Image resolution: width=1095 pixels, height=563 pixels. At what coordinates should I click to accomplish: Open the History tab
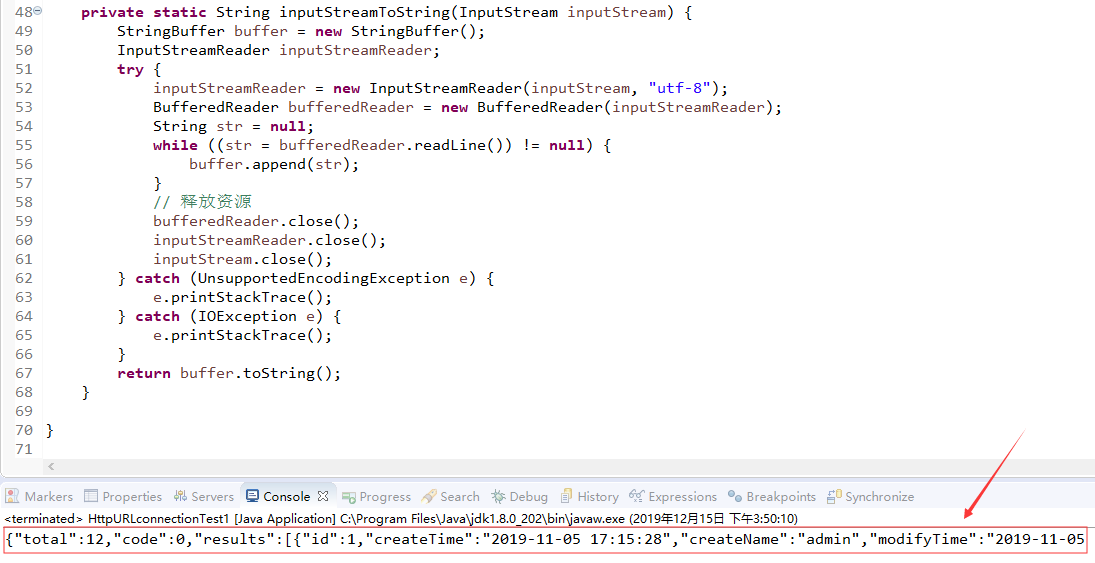point(589,497)
